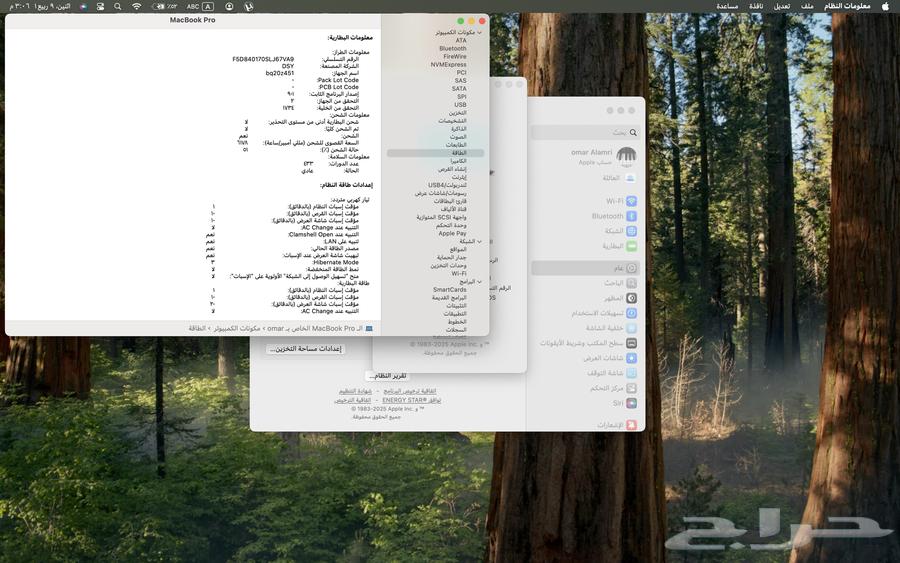Open the ملف menu in the menu bar

(807, 6)
